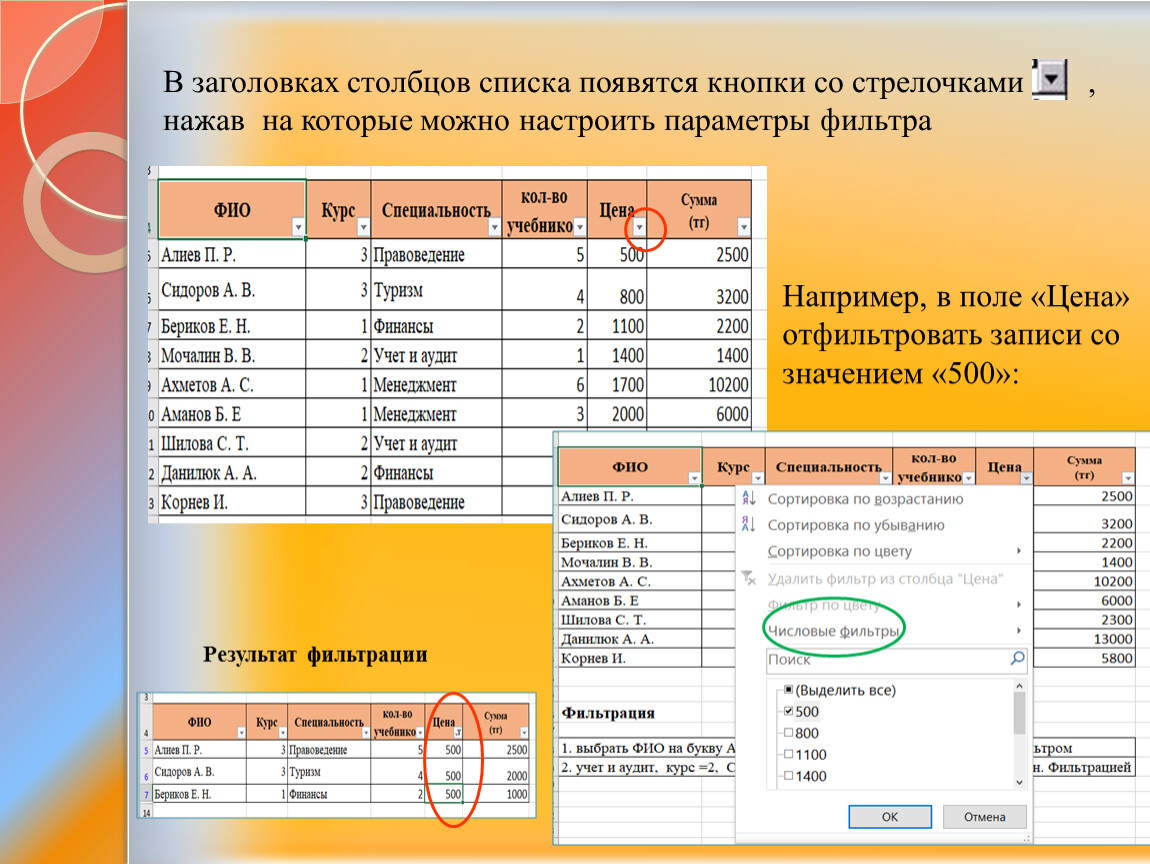This screenshot has width=1150, height=864.
Task: Open the ФИО dropdown in the result table
Action: (241, 733)
